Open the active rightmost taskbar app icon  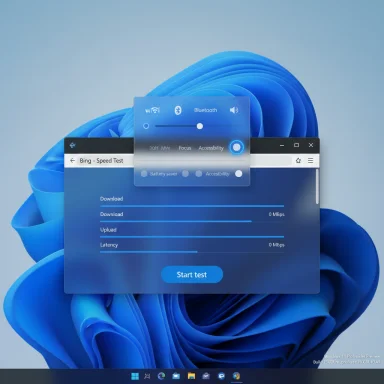pyautogui.click(x=236, y=376)
